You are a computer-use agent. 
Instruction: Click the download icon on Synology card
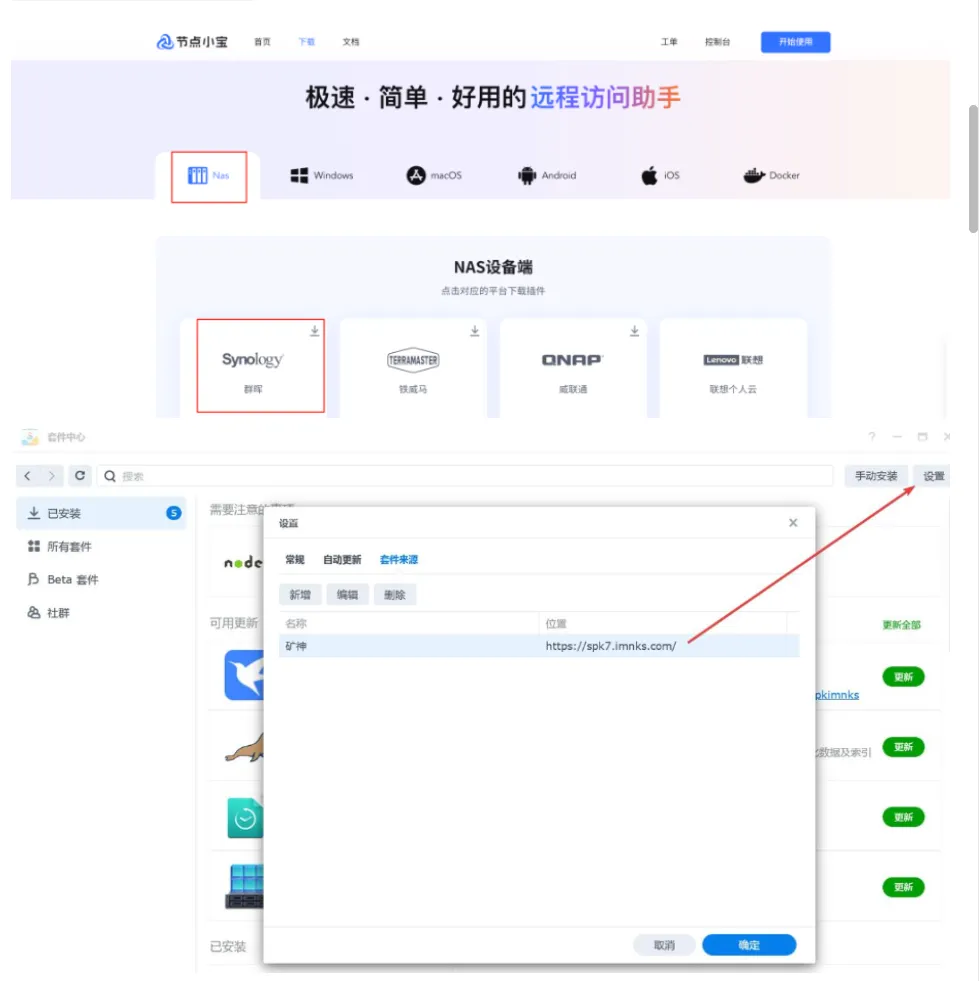click(x=315, y=331)
